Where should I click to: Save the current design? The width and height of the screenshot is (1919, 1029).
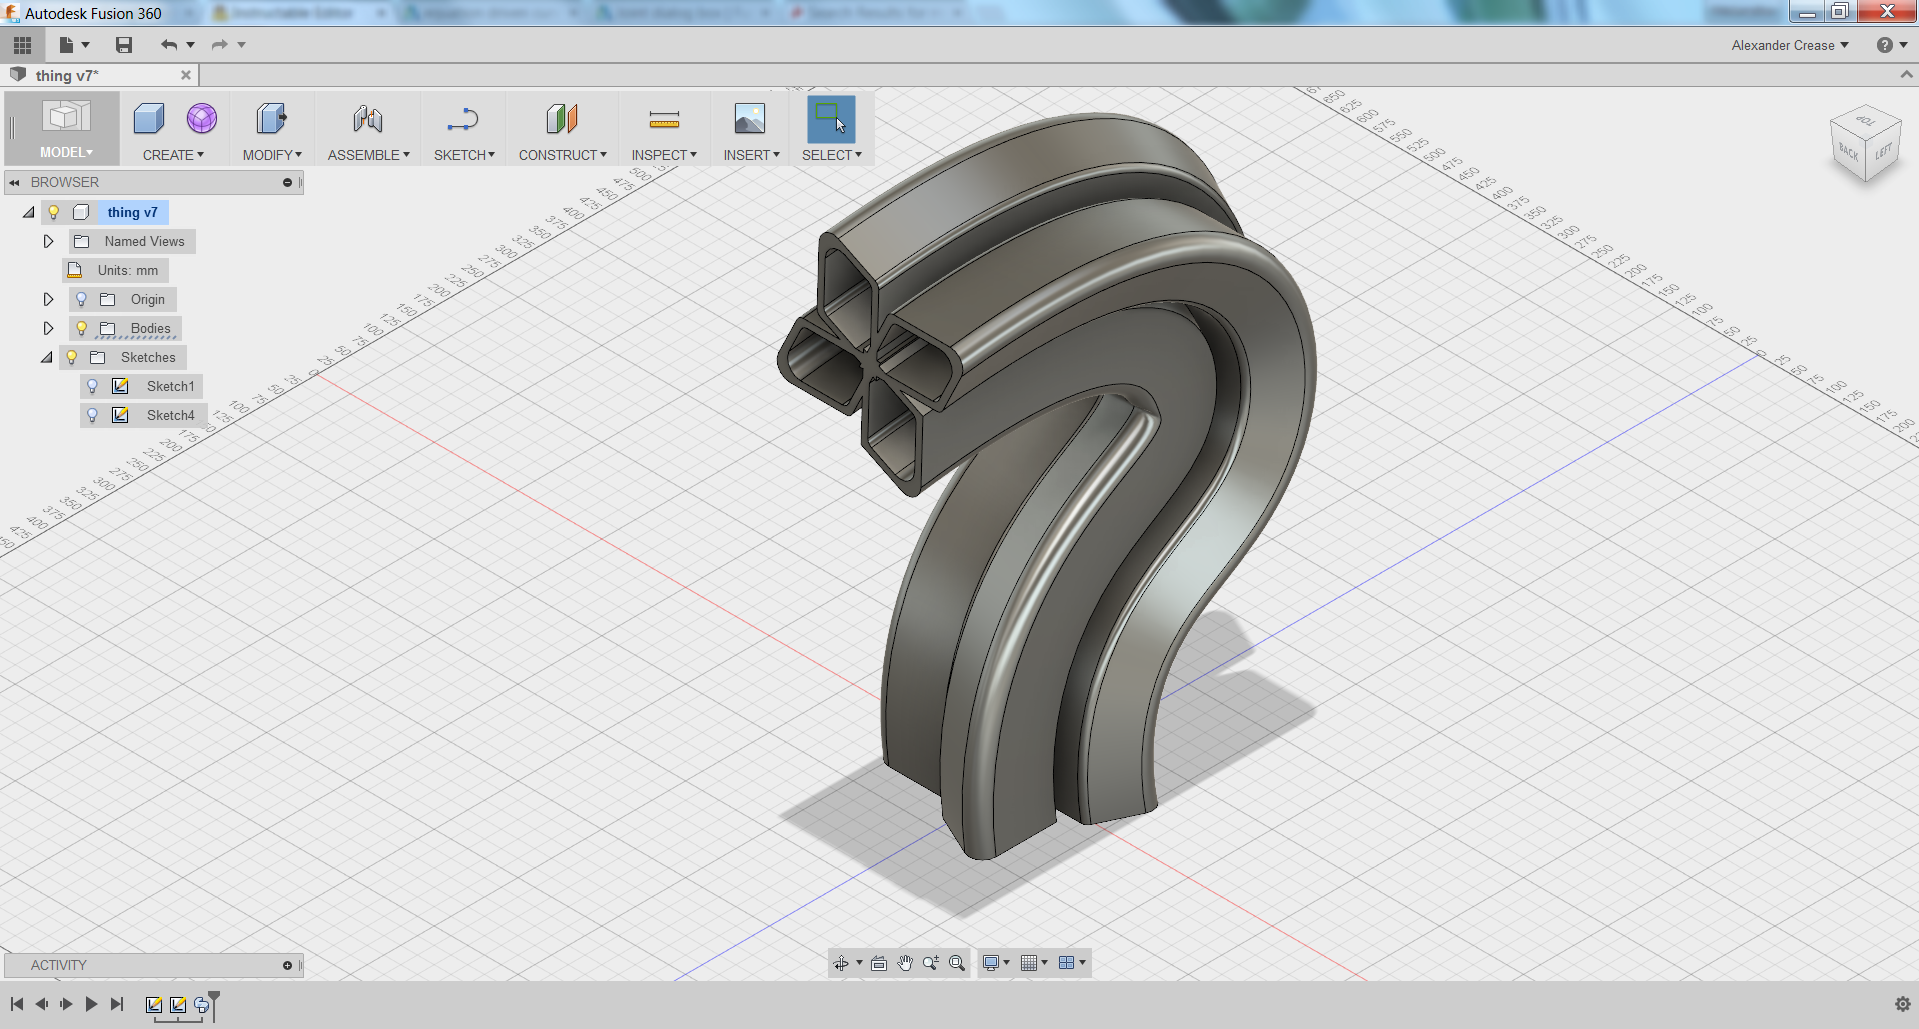pos(123,45)
